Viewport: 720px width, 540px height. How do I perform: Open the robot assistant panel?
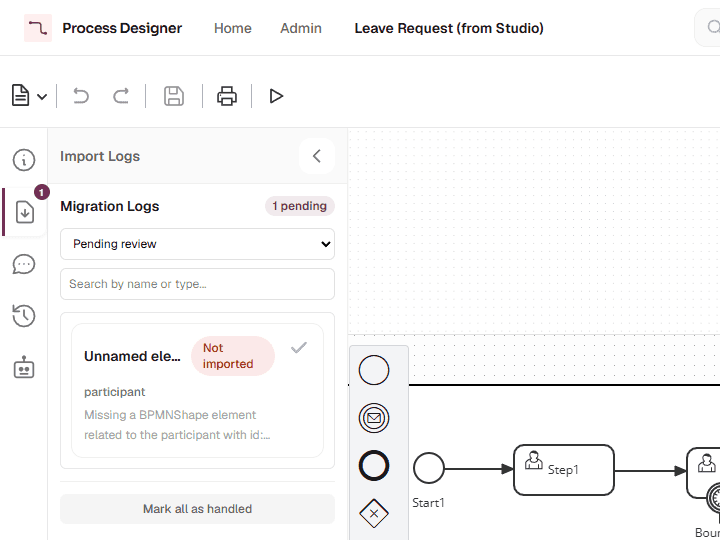[24, 367]
